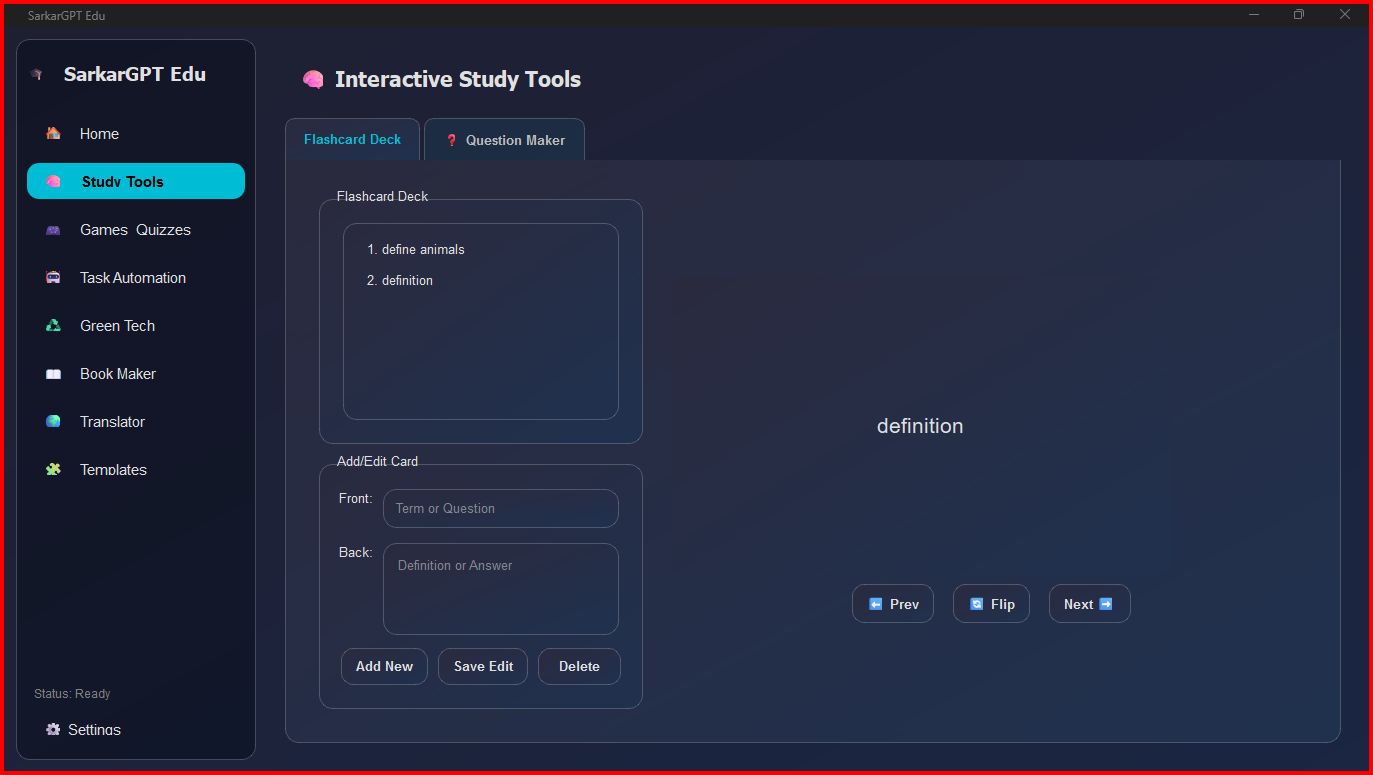
Task: Open Book Maker using its book icon
Action: point(53,373)
